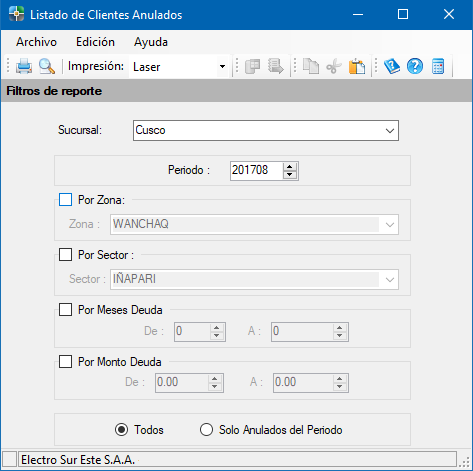Enable Por Monto Deuda filter
Screen dimensions: 473x471
pyautogui.click(x=65, y=362)
